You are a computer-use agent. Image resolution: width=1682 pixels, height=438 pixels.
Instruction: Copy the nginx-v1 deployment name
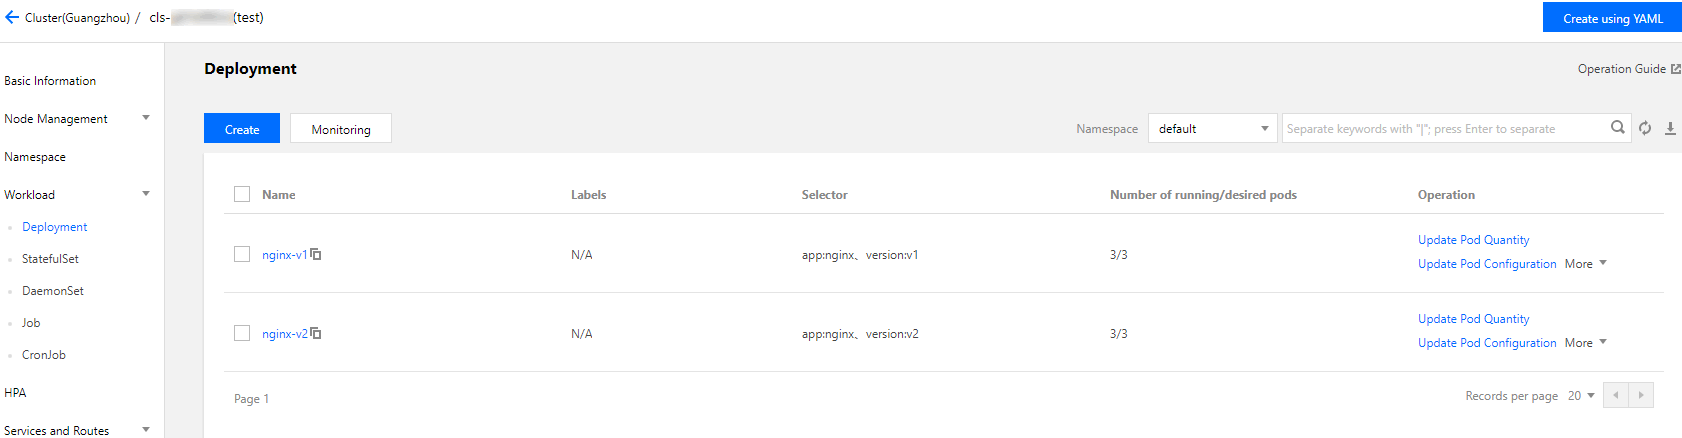click(316, 255)
